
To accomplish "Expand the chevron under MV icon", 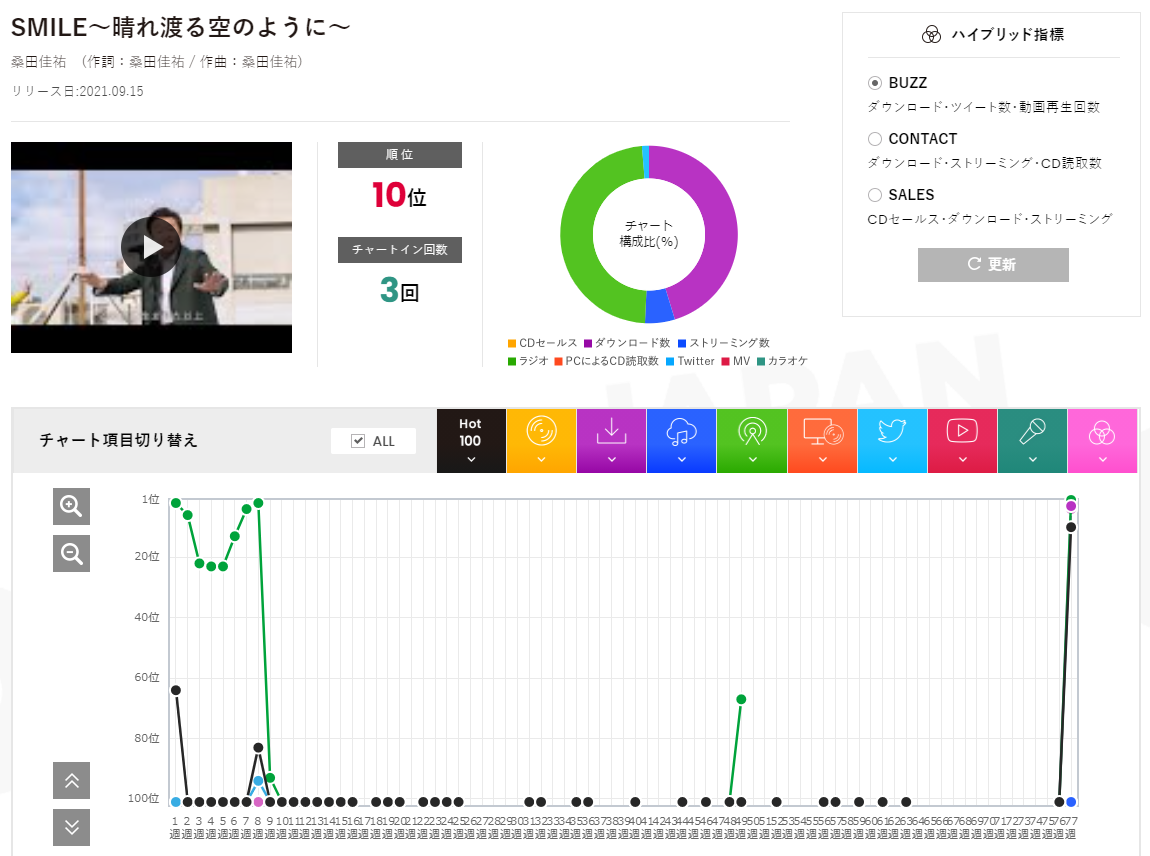I will [962, 460].
